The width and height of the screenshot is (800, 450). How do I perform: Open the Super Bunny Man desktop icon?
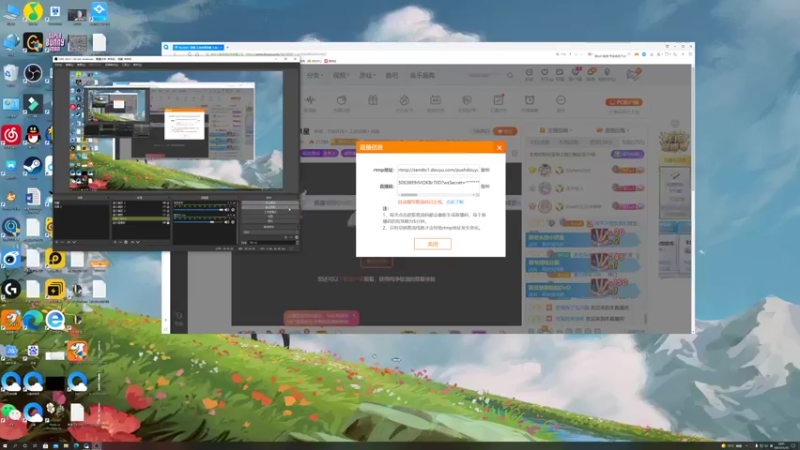click(55, 42)
